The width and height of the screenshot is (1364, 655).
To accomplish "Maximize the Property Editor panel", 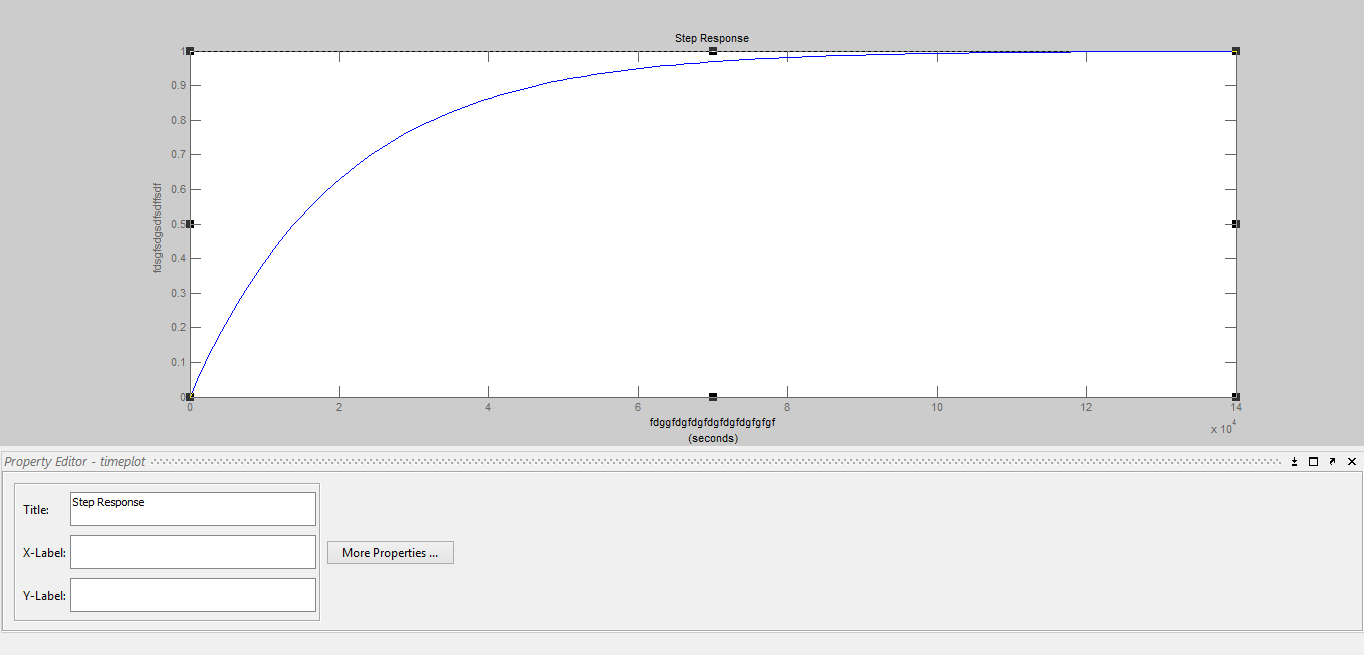I will [x=1314, y=461].
